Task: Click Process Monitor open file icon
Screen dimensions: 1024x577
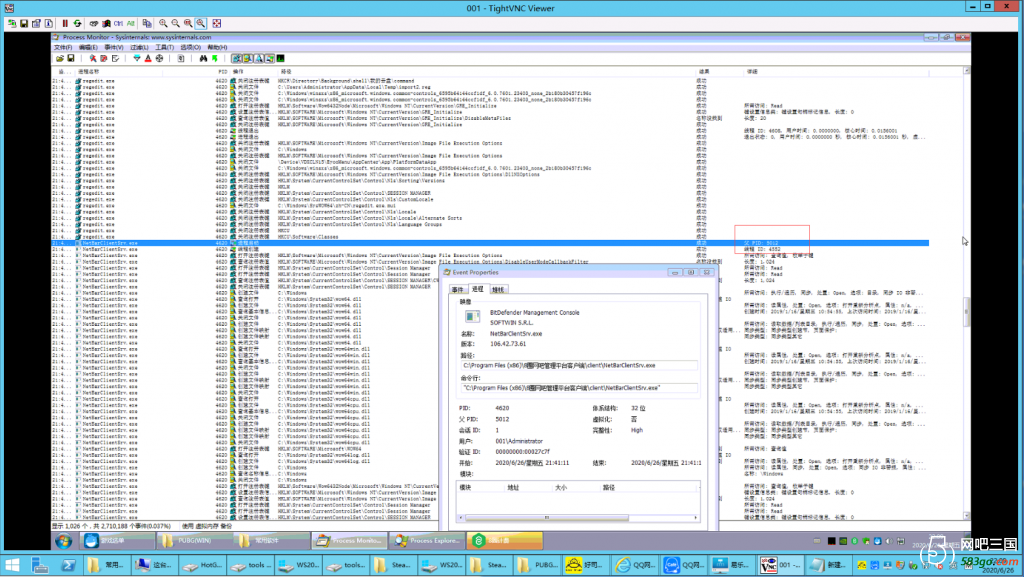Action: point(60,59)
